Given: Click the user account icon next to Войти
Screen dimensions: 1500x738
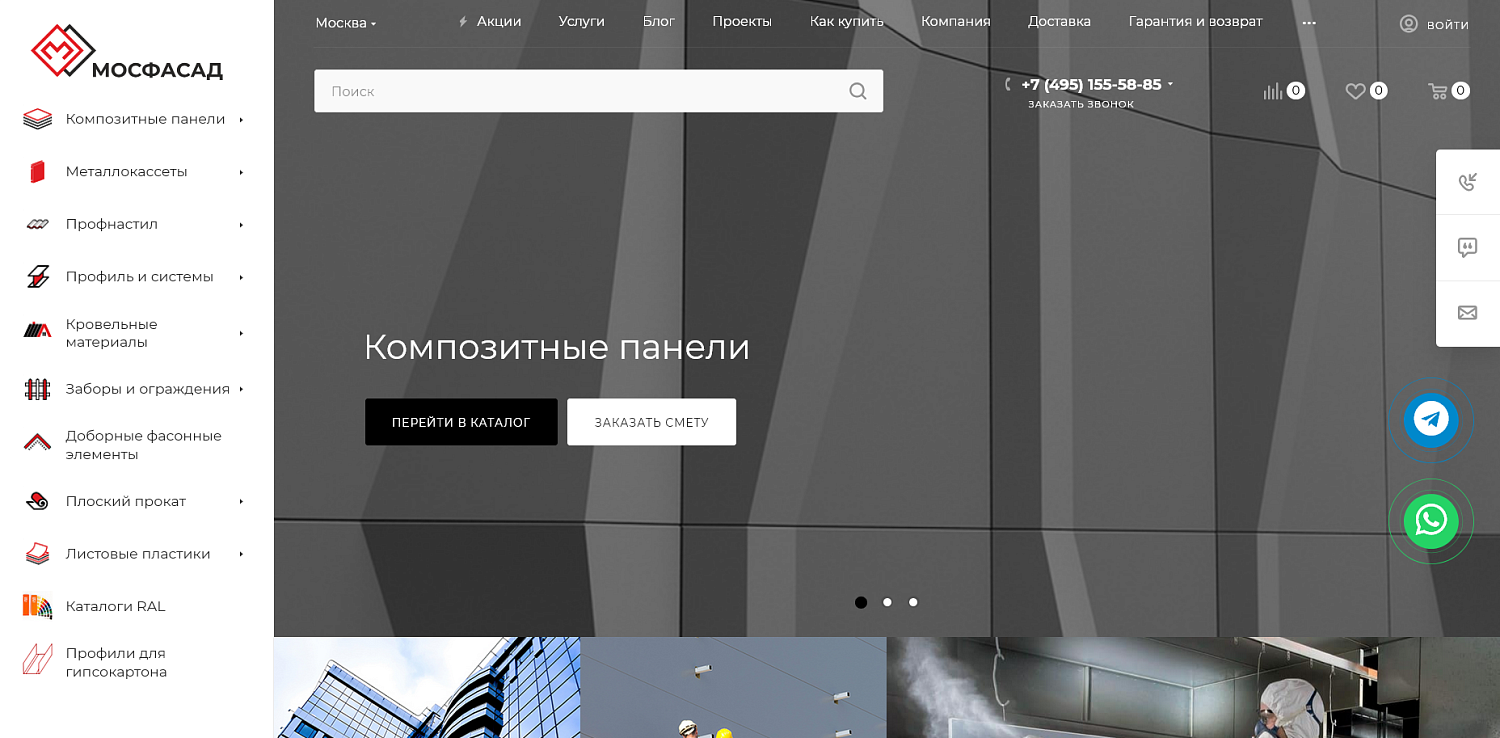Looking at the screenshot, I should (x=1409, y=24).
